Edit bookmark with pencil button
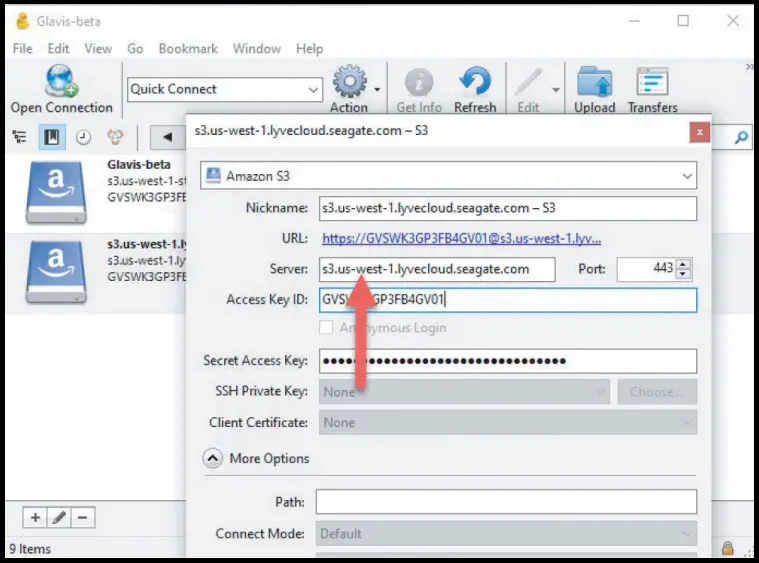759x563 pixels. click(x=59, y=517)
